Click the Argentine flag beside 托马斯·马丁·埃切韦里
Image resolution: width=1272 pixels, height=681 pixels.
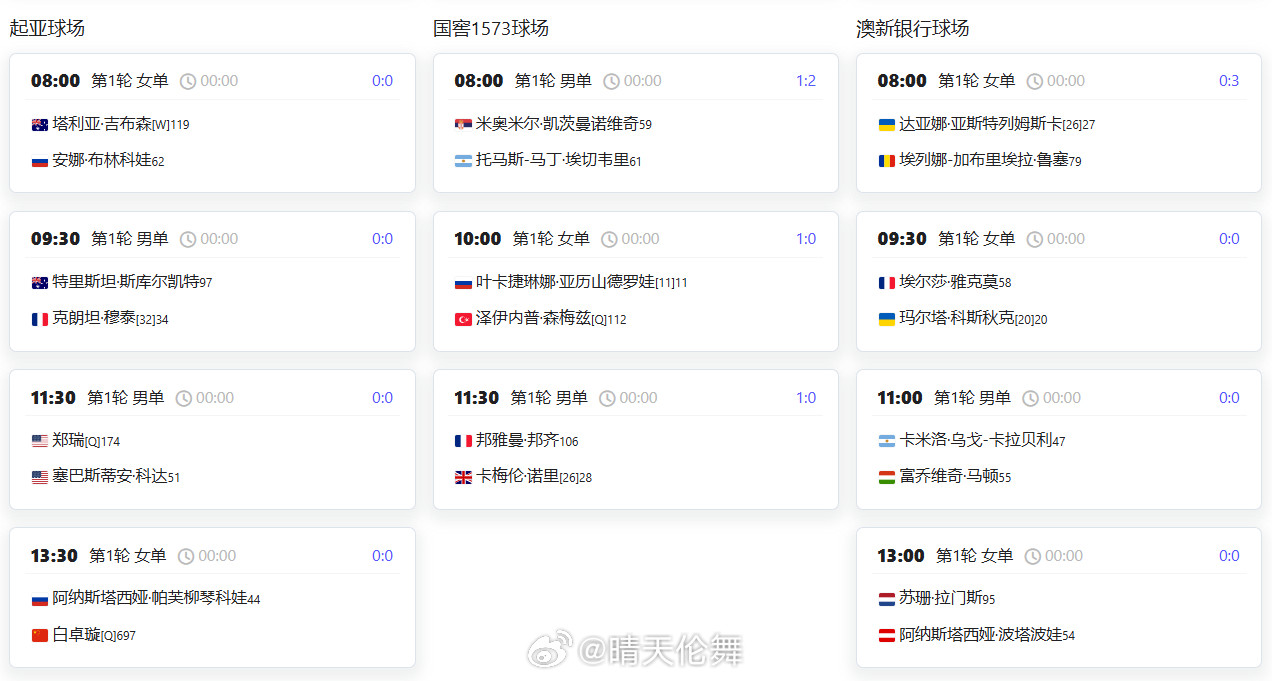[x=463, y=160]
